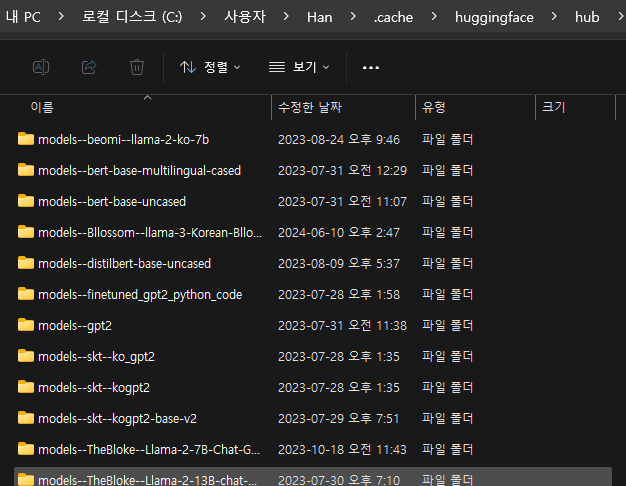Click date 2023-07-29 오후 7:51

coord(339,419)
